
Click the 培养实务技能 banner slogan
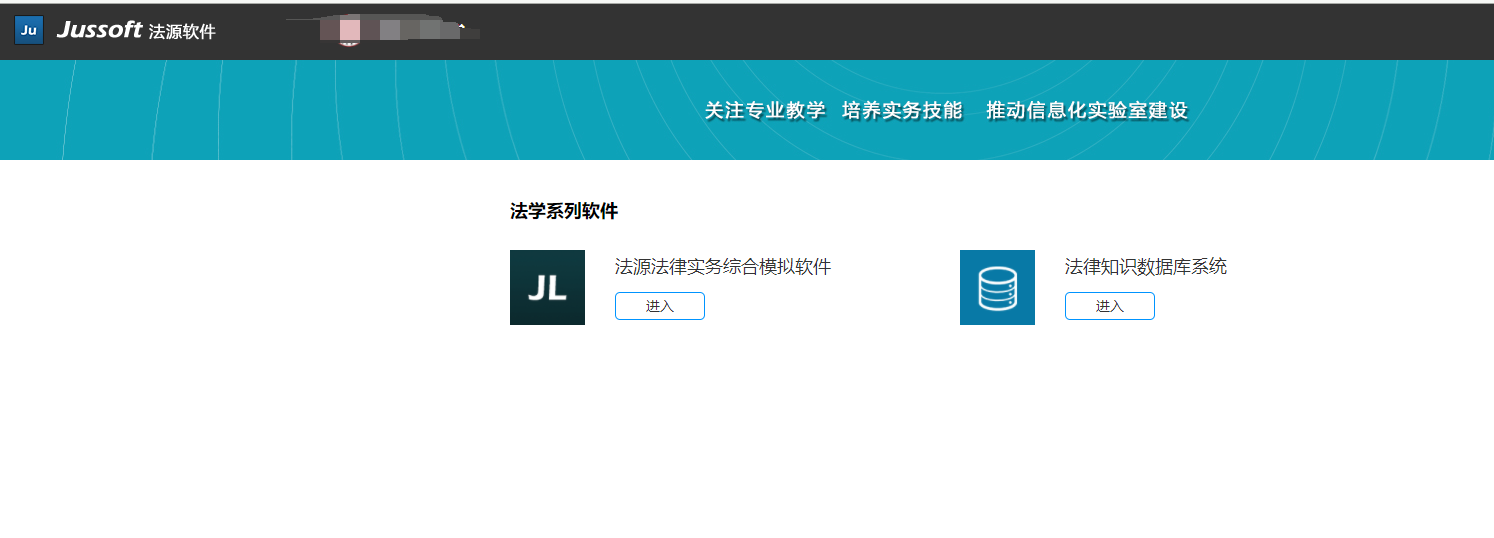pyautogui.click(x=902, y=111)
